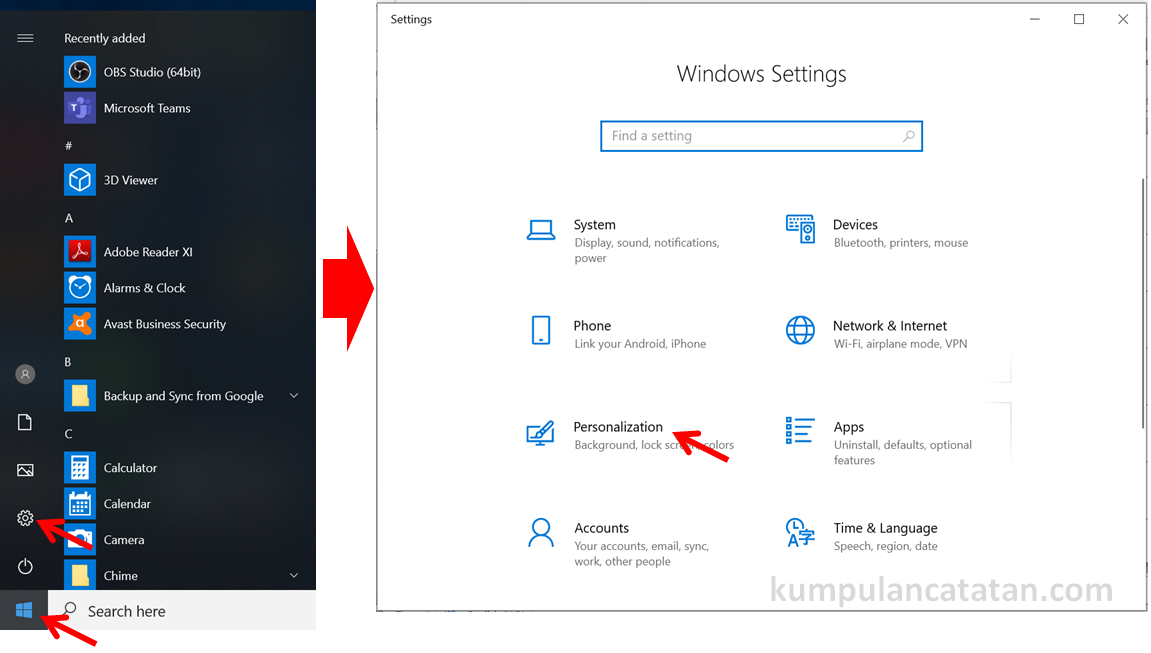The width and height of the screenshot is (1151, 653).
Task: Close the Settings window
Action: click(x=1122, y=19)
